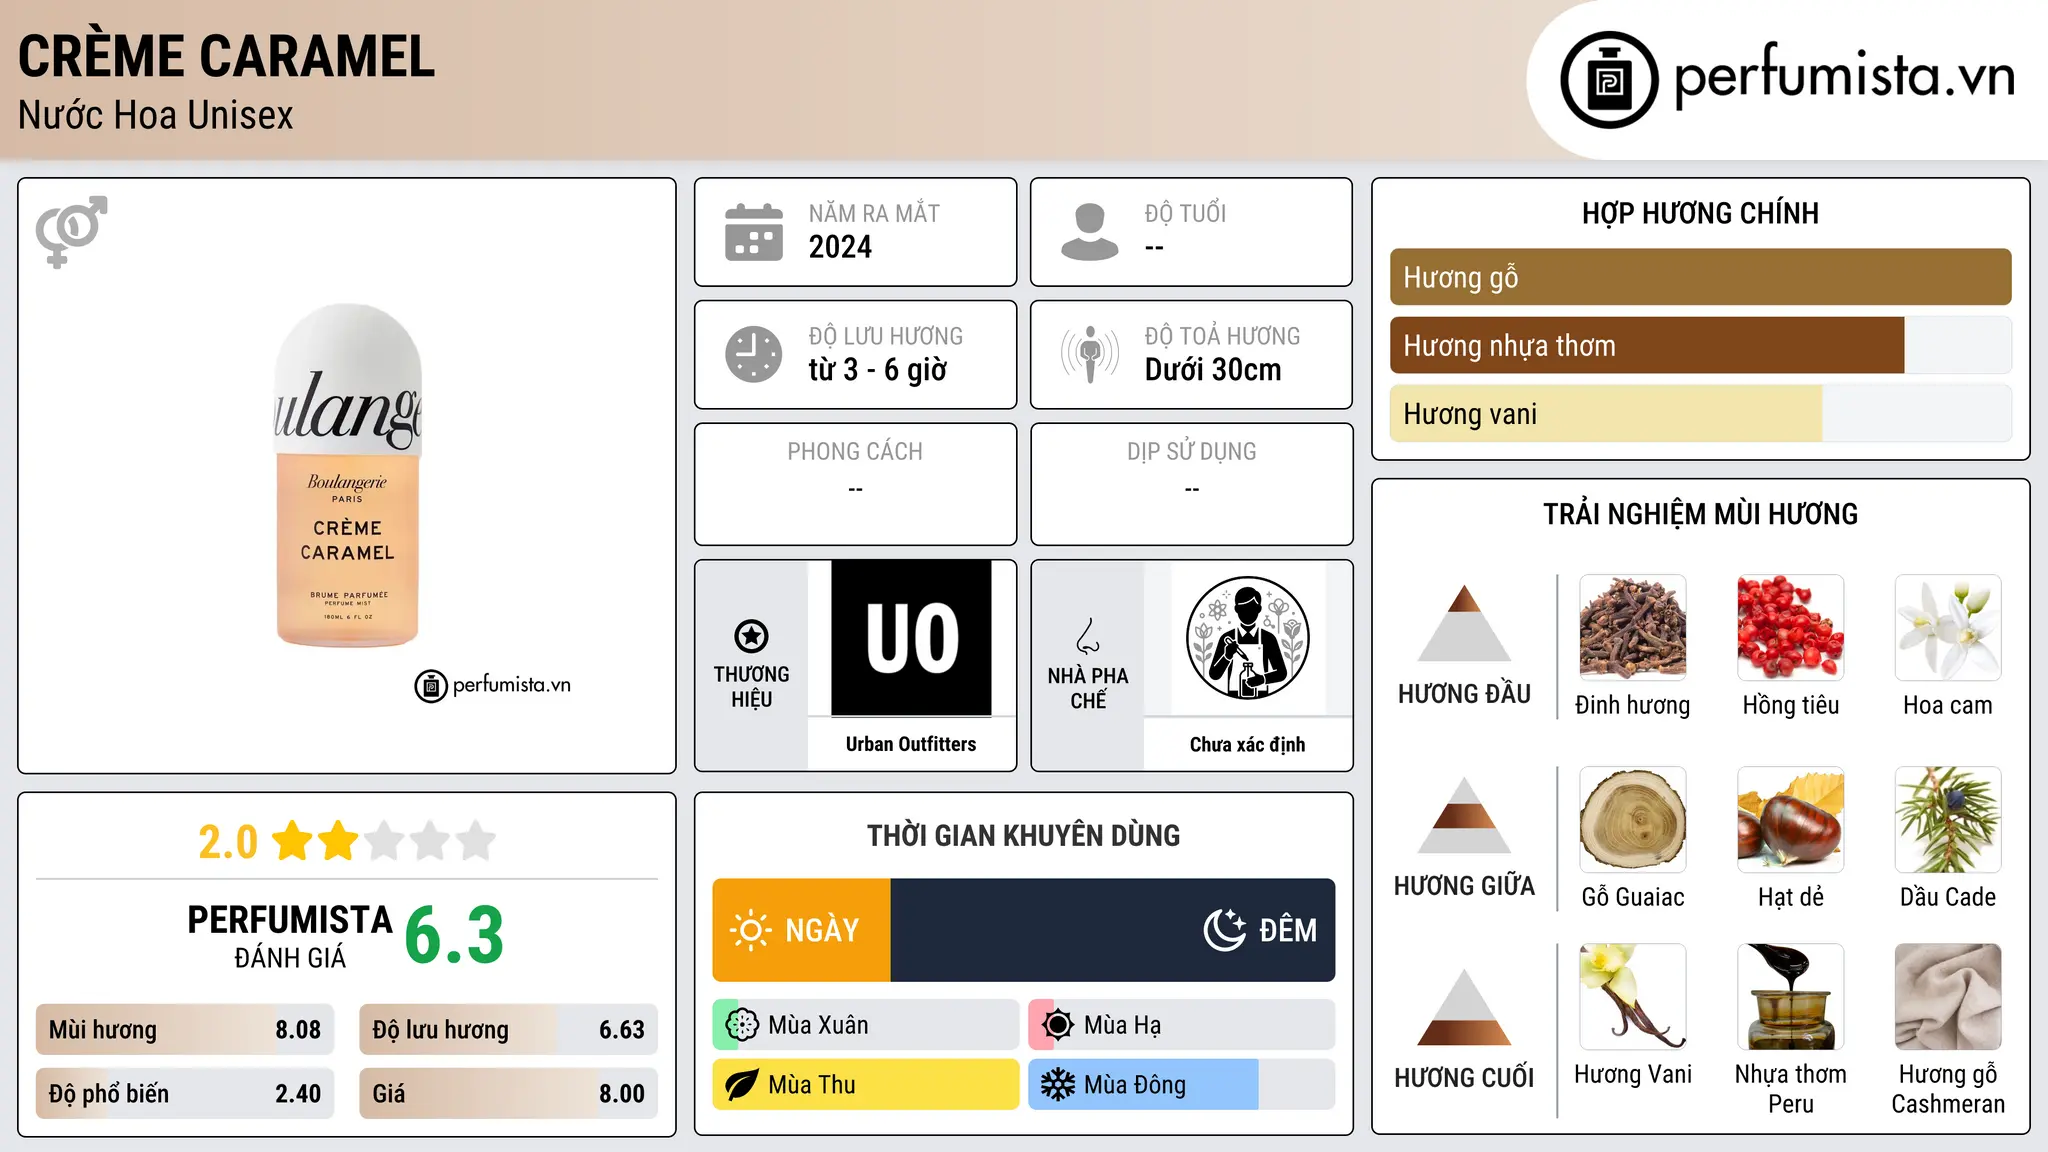Viewport: 2048px width, 1152px height.
Task: Click the autumn leaf icon for Mùa Thu
Action: 742,1085
